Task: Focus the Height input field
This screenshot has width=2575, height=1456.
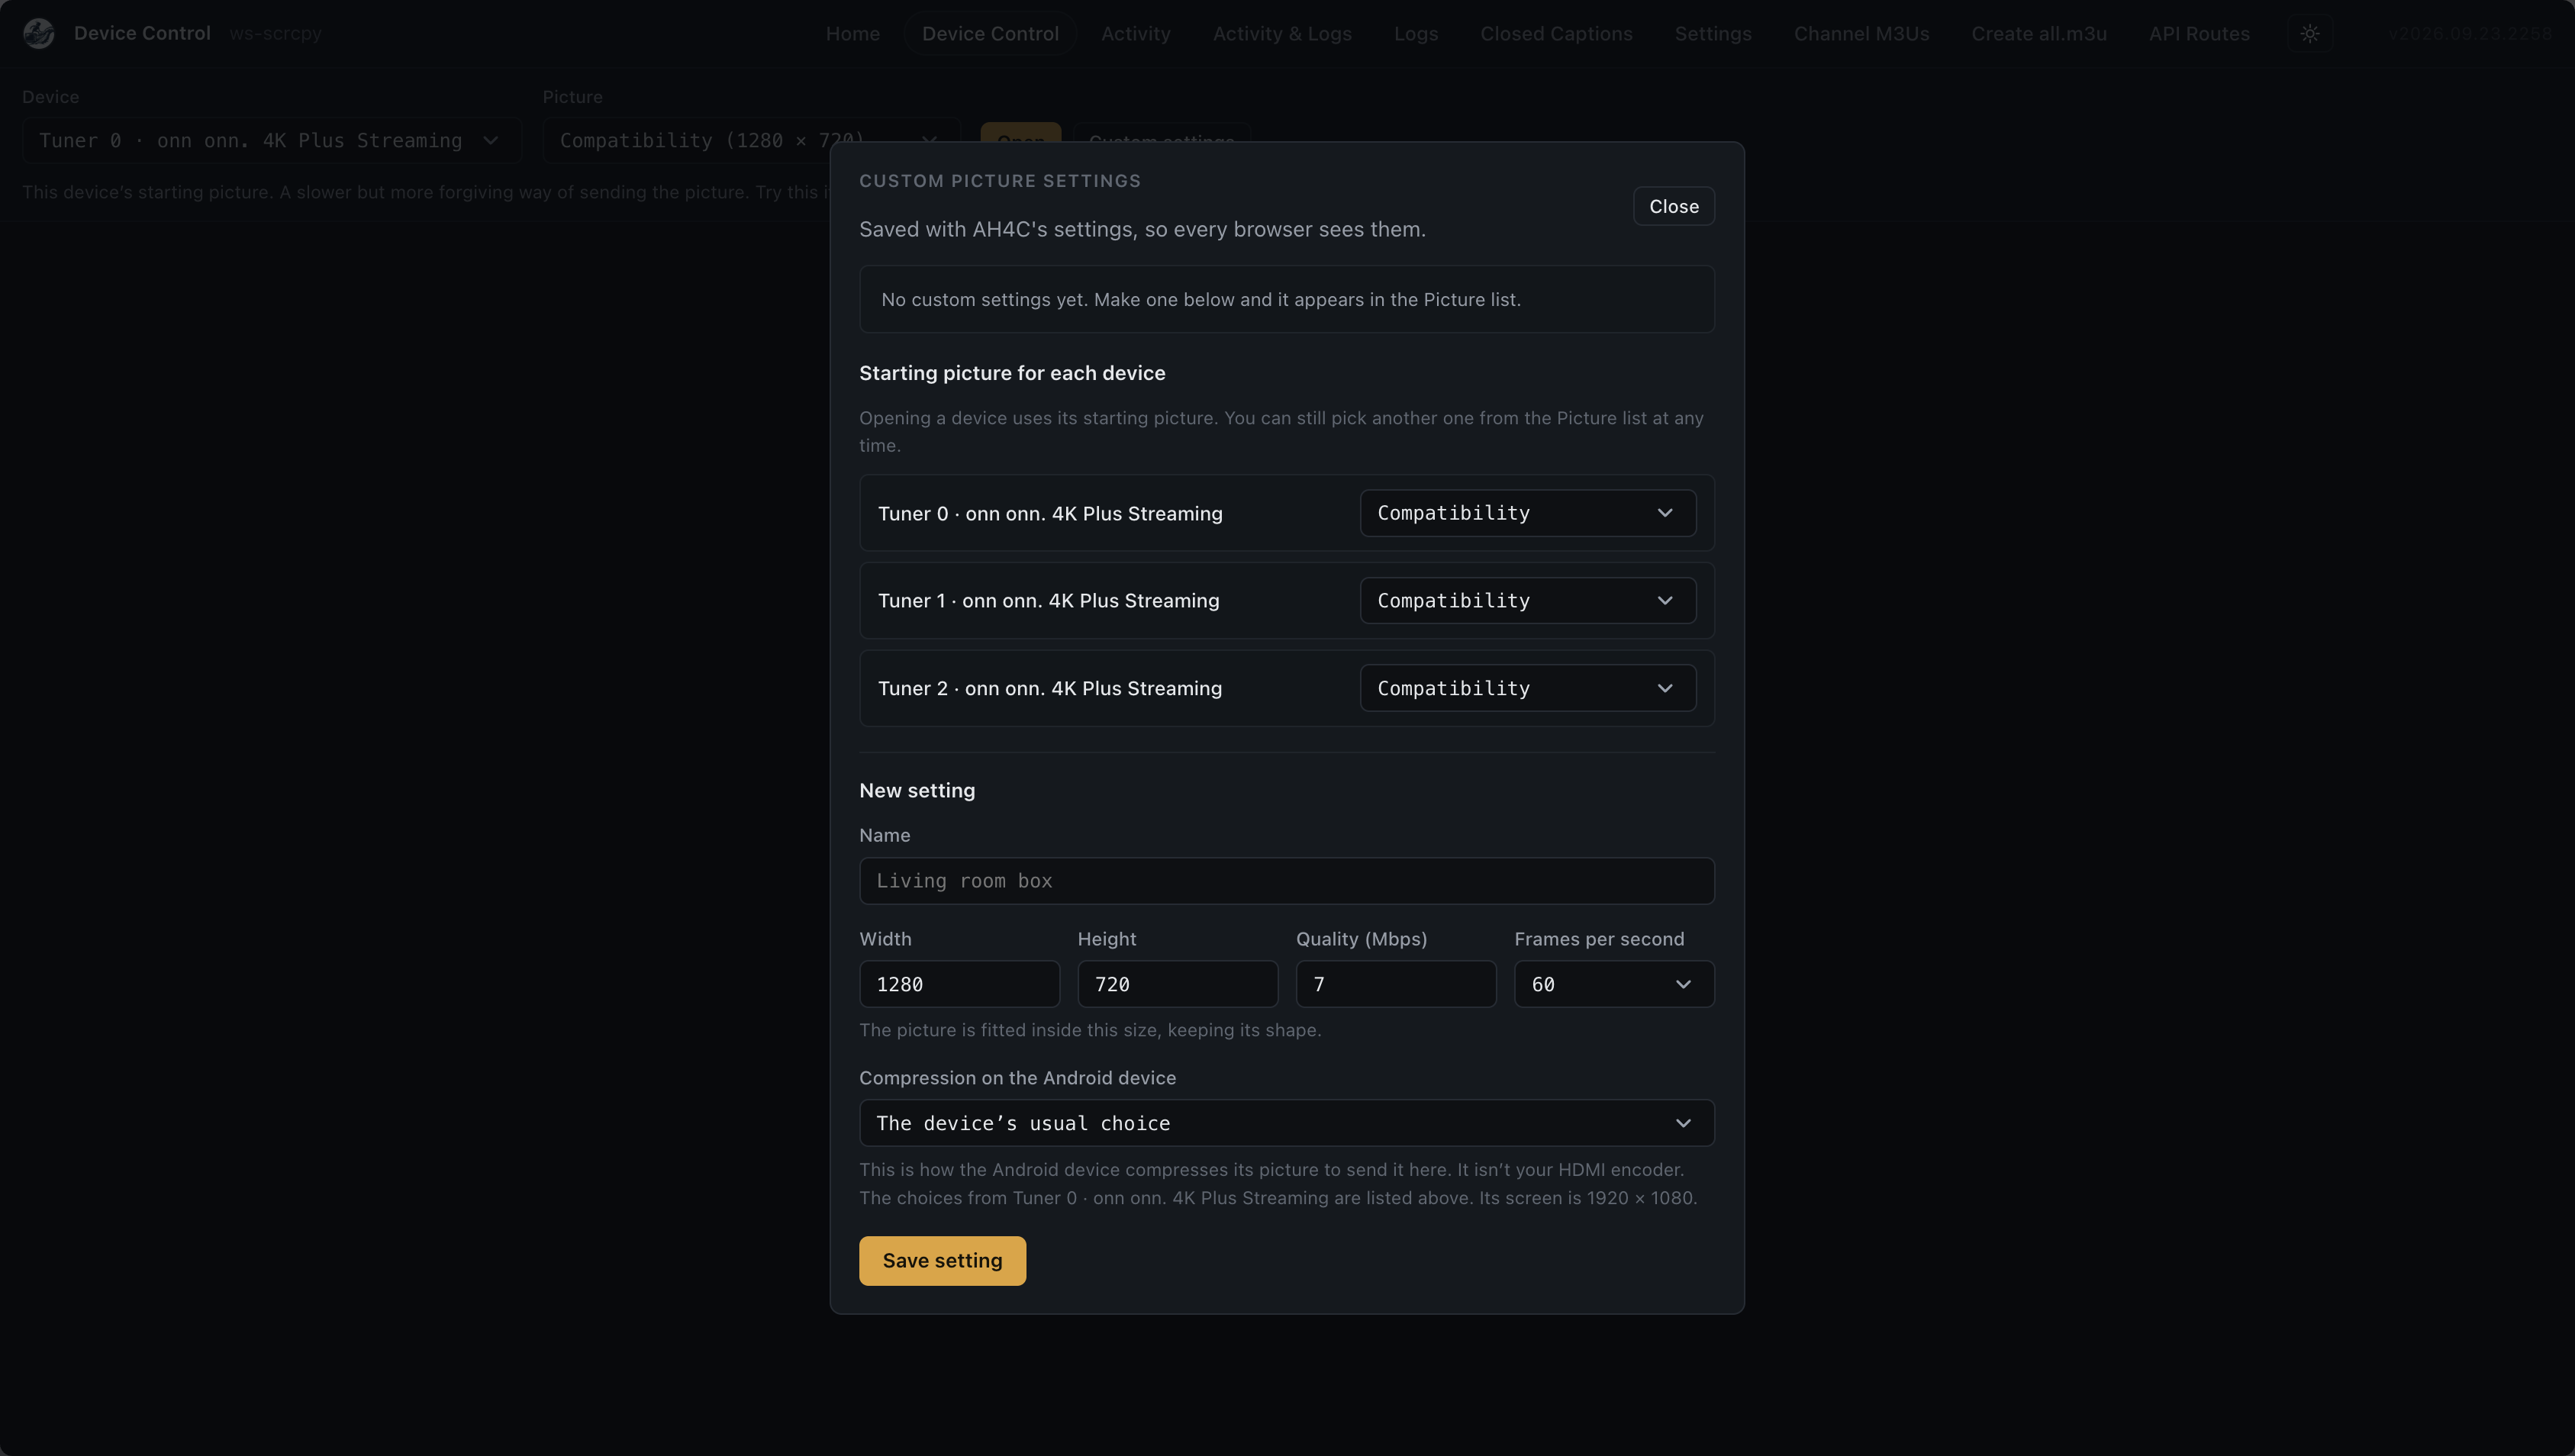Action: tap(1177, 984)
